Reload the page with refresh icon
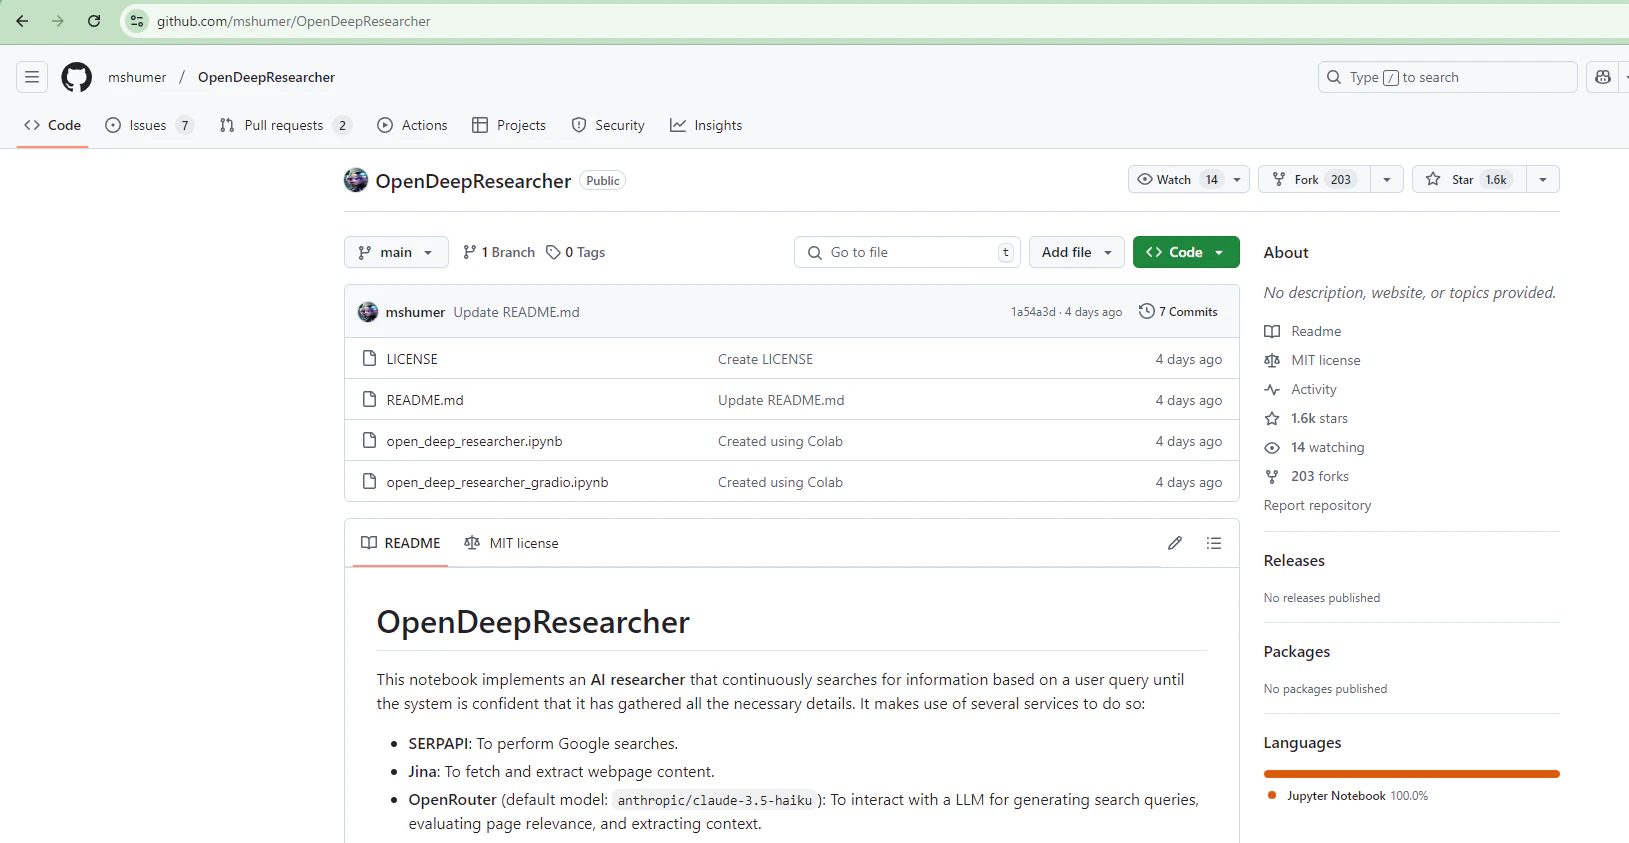This screenshot has height=843, width=1629. (x=94, y=21)
